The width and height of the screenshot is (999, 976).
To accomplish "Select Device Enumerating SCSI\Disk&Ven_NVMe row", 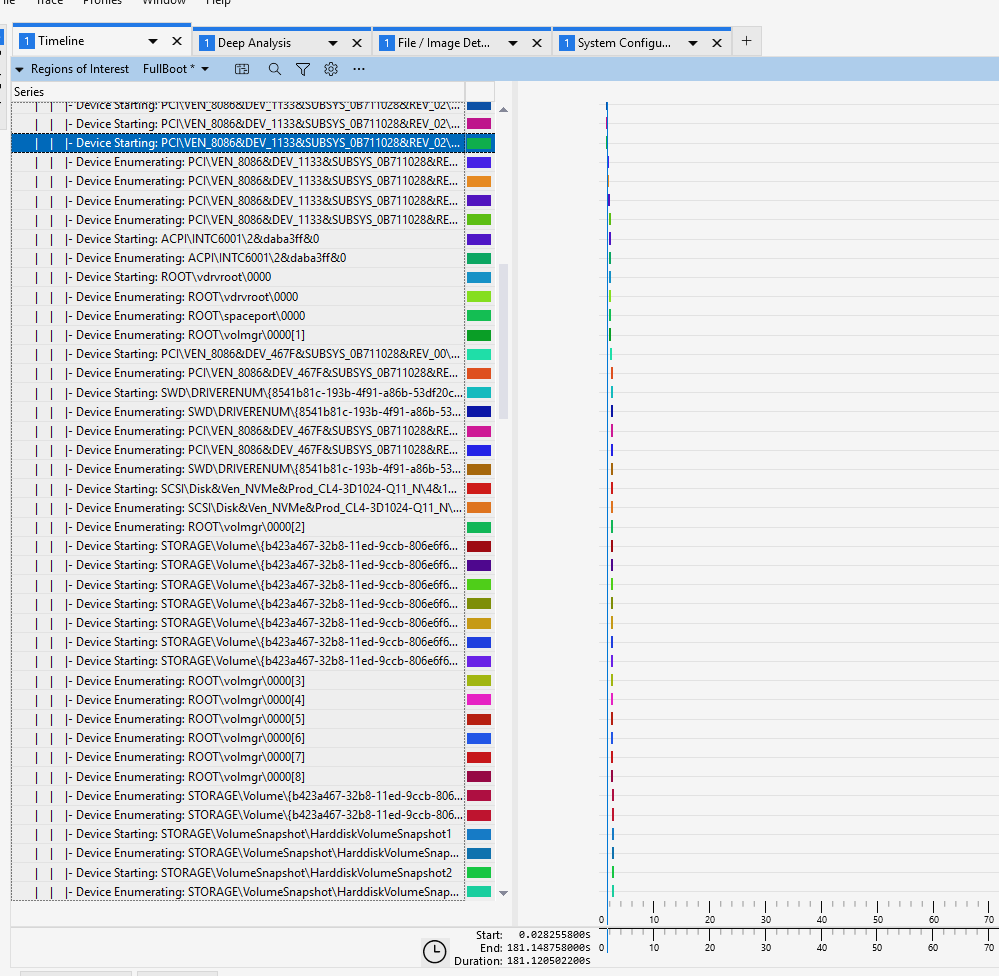I will click(238, 508).
